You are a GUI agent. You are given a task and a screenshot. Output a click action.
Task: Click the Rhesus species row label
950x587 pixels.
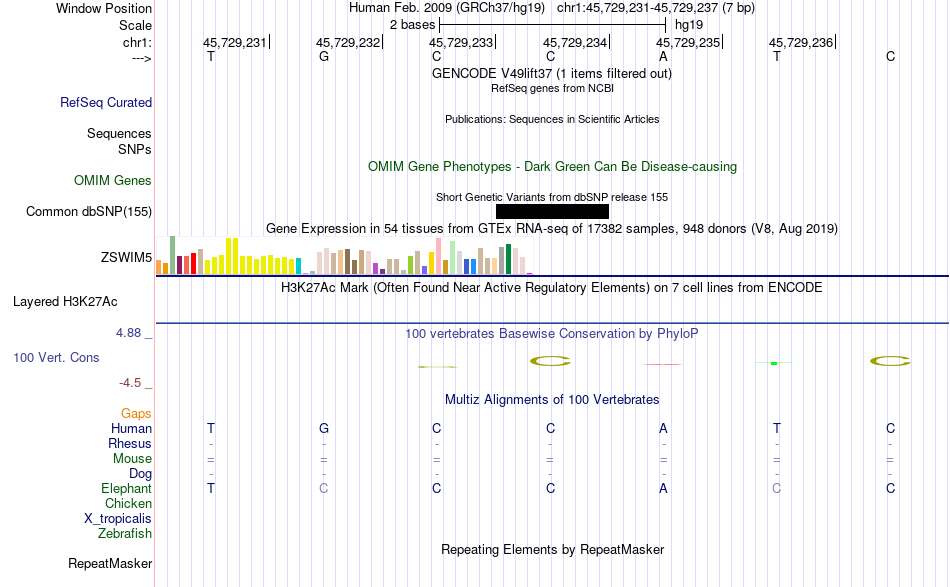[x=130, y=443]
